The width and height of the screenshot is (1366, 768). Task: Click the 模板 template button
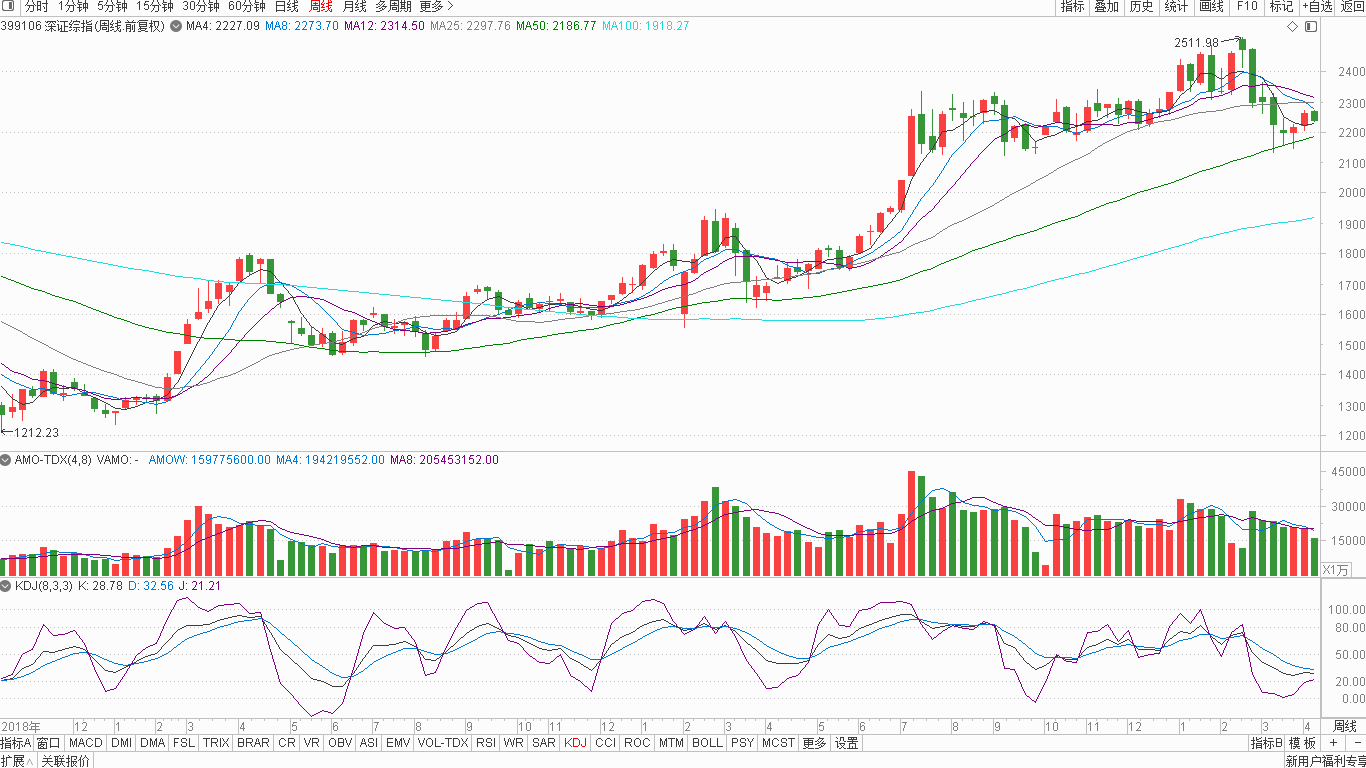1302,743
